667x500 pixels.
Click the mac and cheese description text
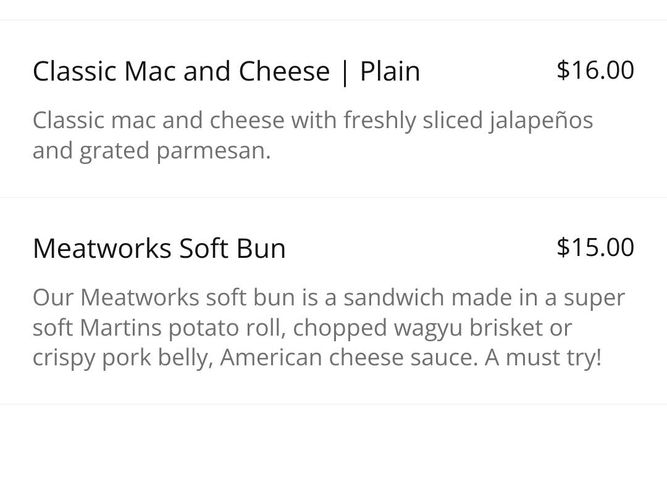[x=312, y=137]
